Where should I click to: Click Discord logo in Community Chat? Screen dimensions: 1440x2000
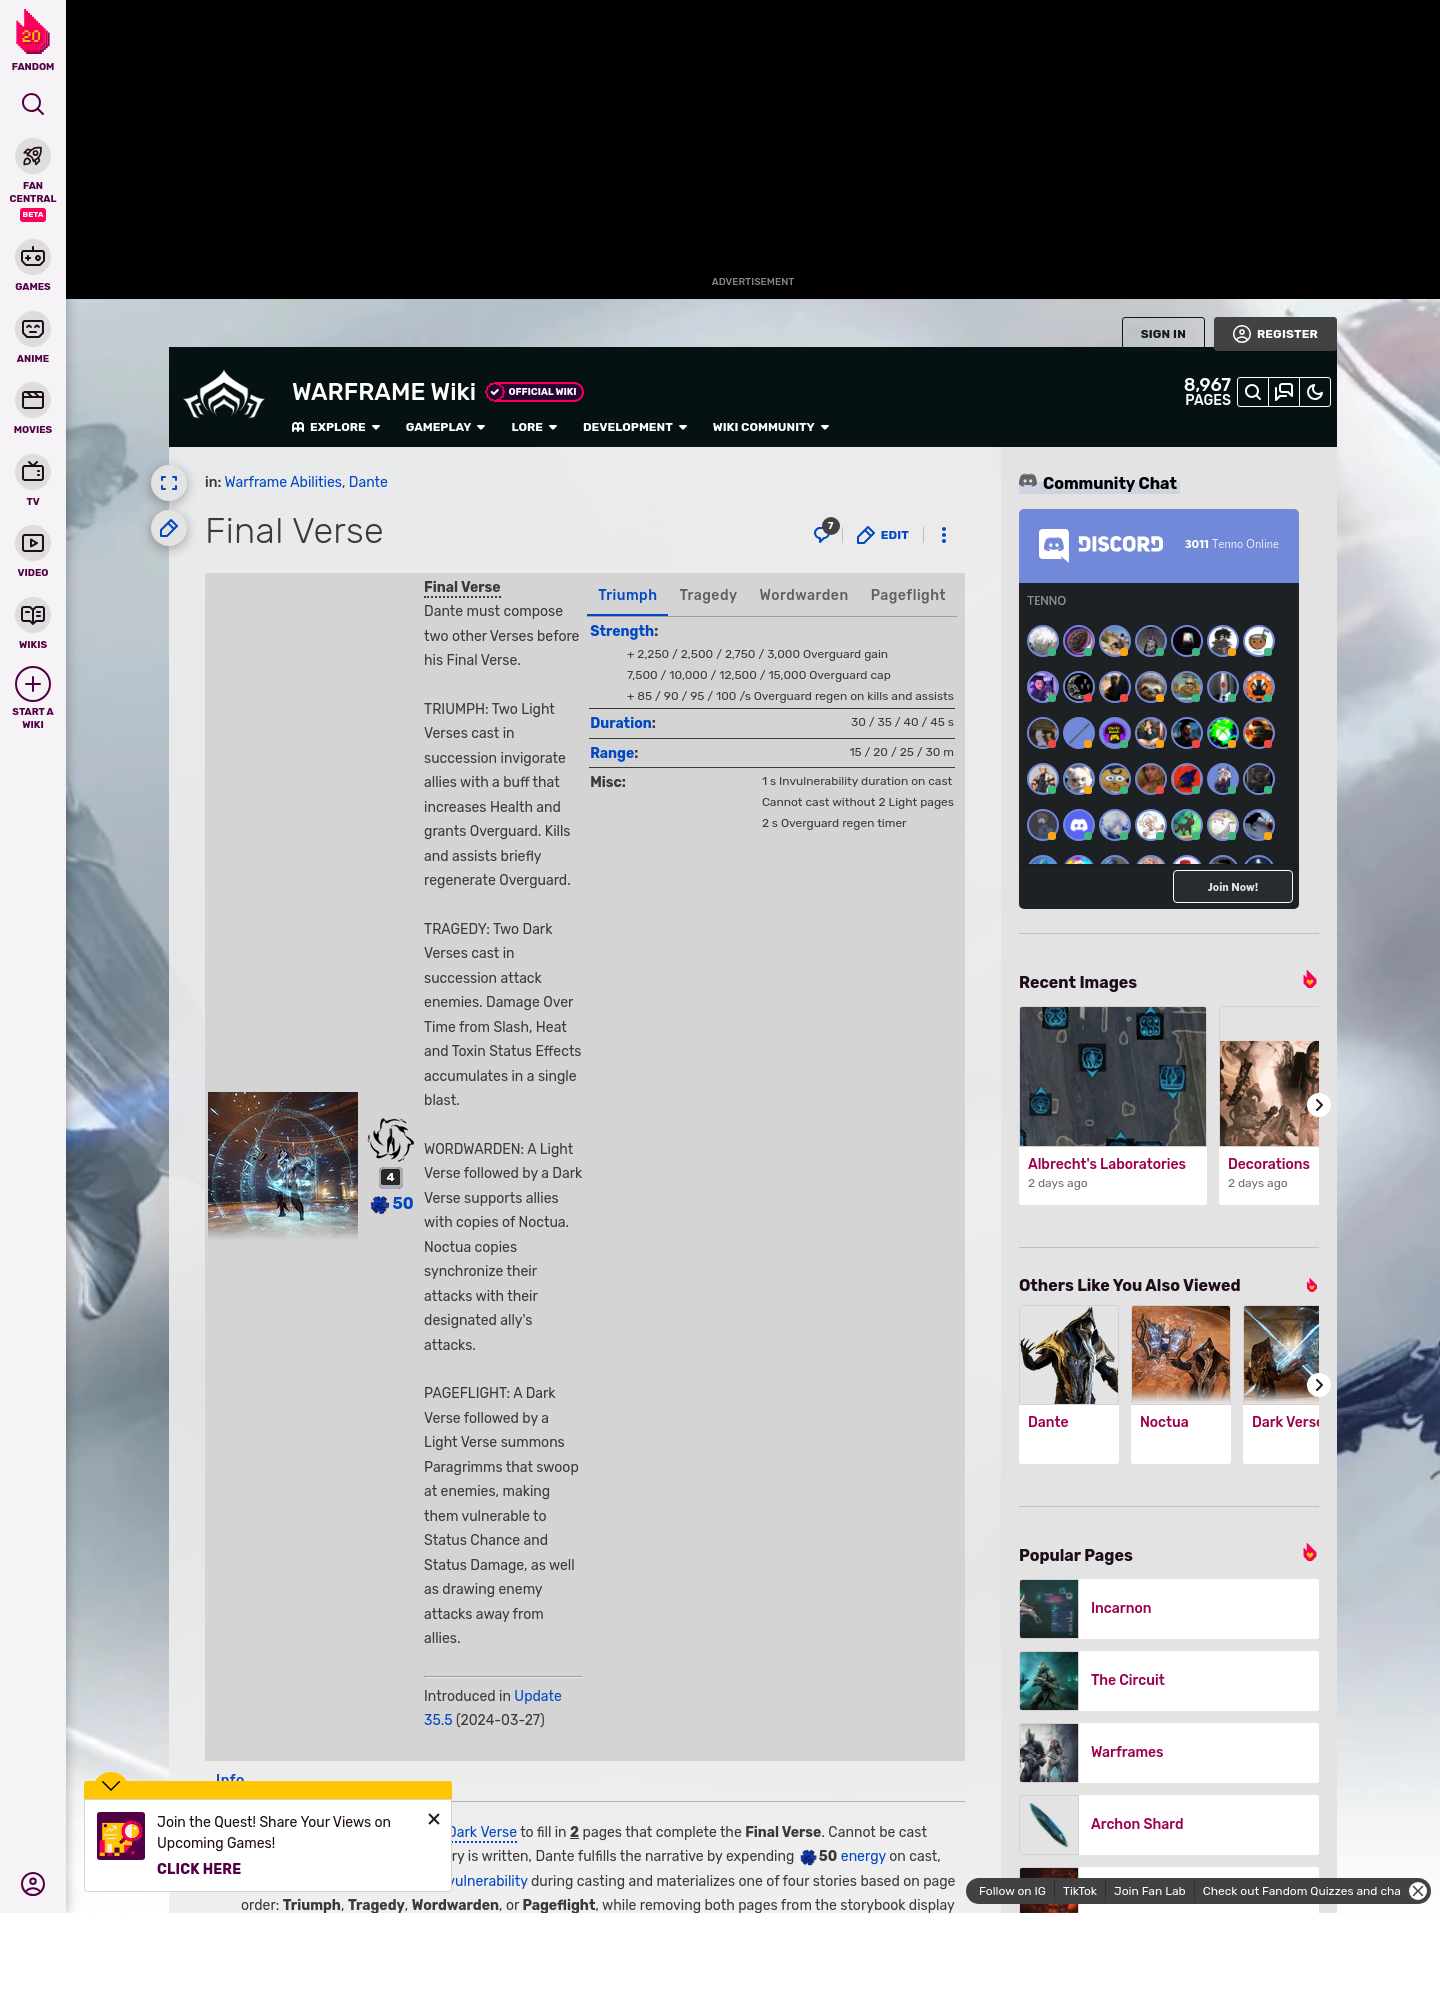click(x=1100, y=544)
